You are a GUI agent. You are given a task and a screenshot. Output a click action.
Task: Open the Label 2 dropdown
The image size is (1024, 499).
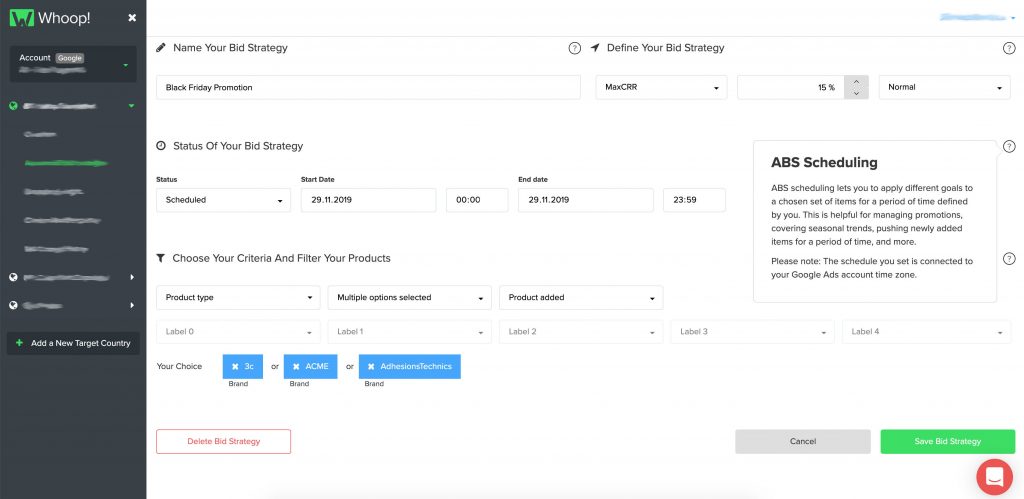pyautogui.click(x=581, y=332)
